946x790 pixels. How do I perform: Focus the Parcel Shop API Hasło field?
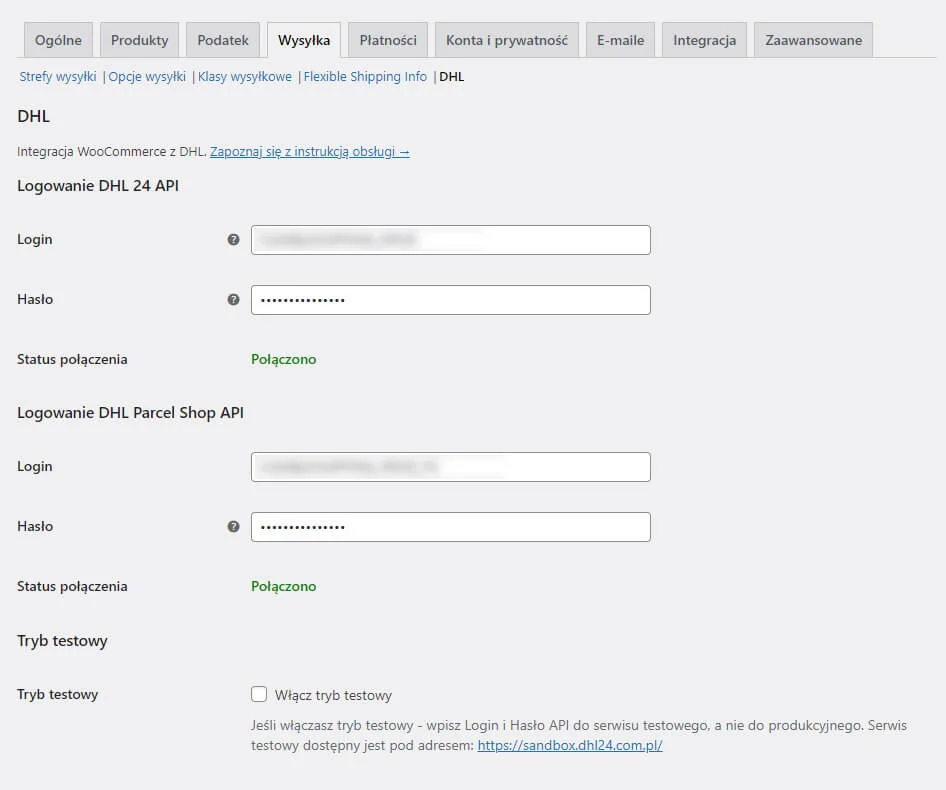[451, 526]
